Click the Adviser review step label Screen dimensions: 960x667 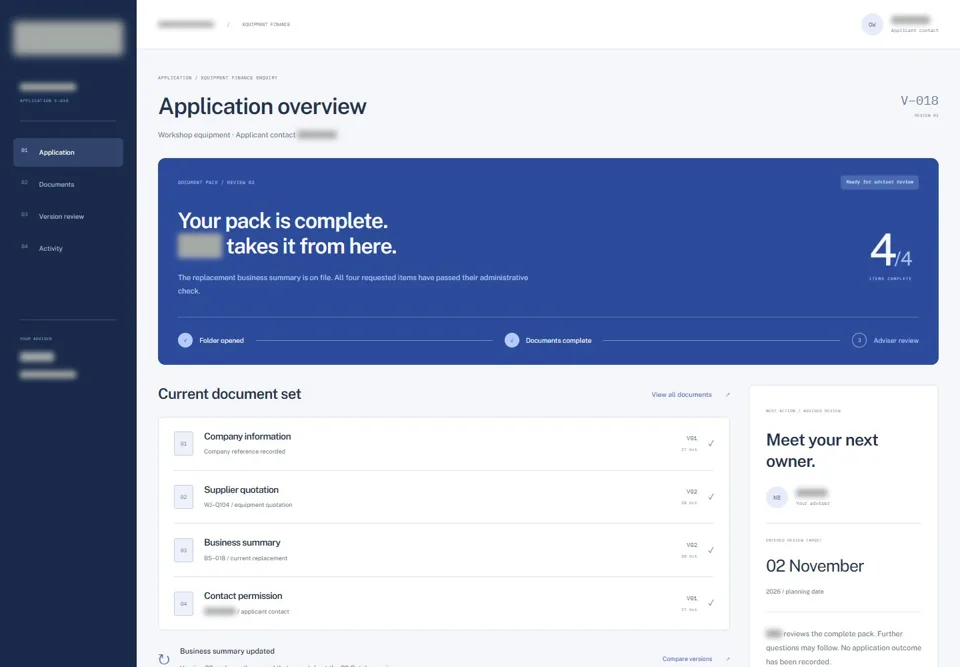point(896,341)
